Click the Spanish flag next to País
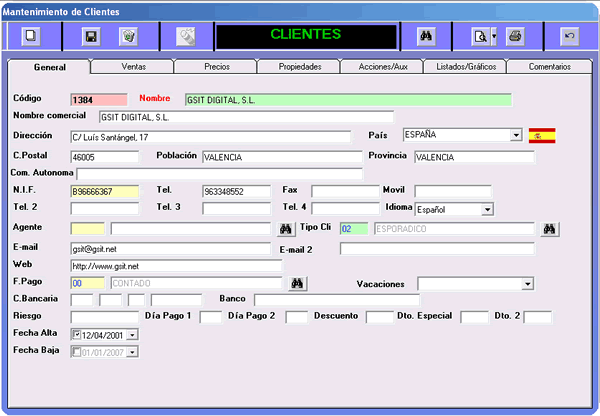This screenshot has width=600, height=416. click(x=542, y=135)
